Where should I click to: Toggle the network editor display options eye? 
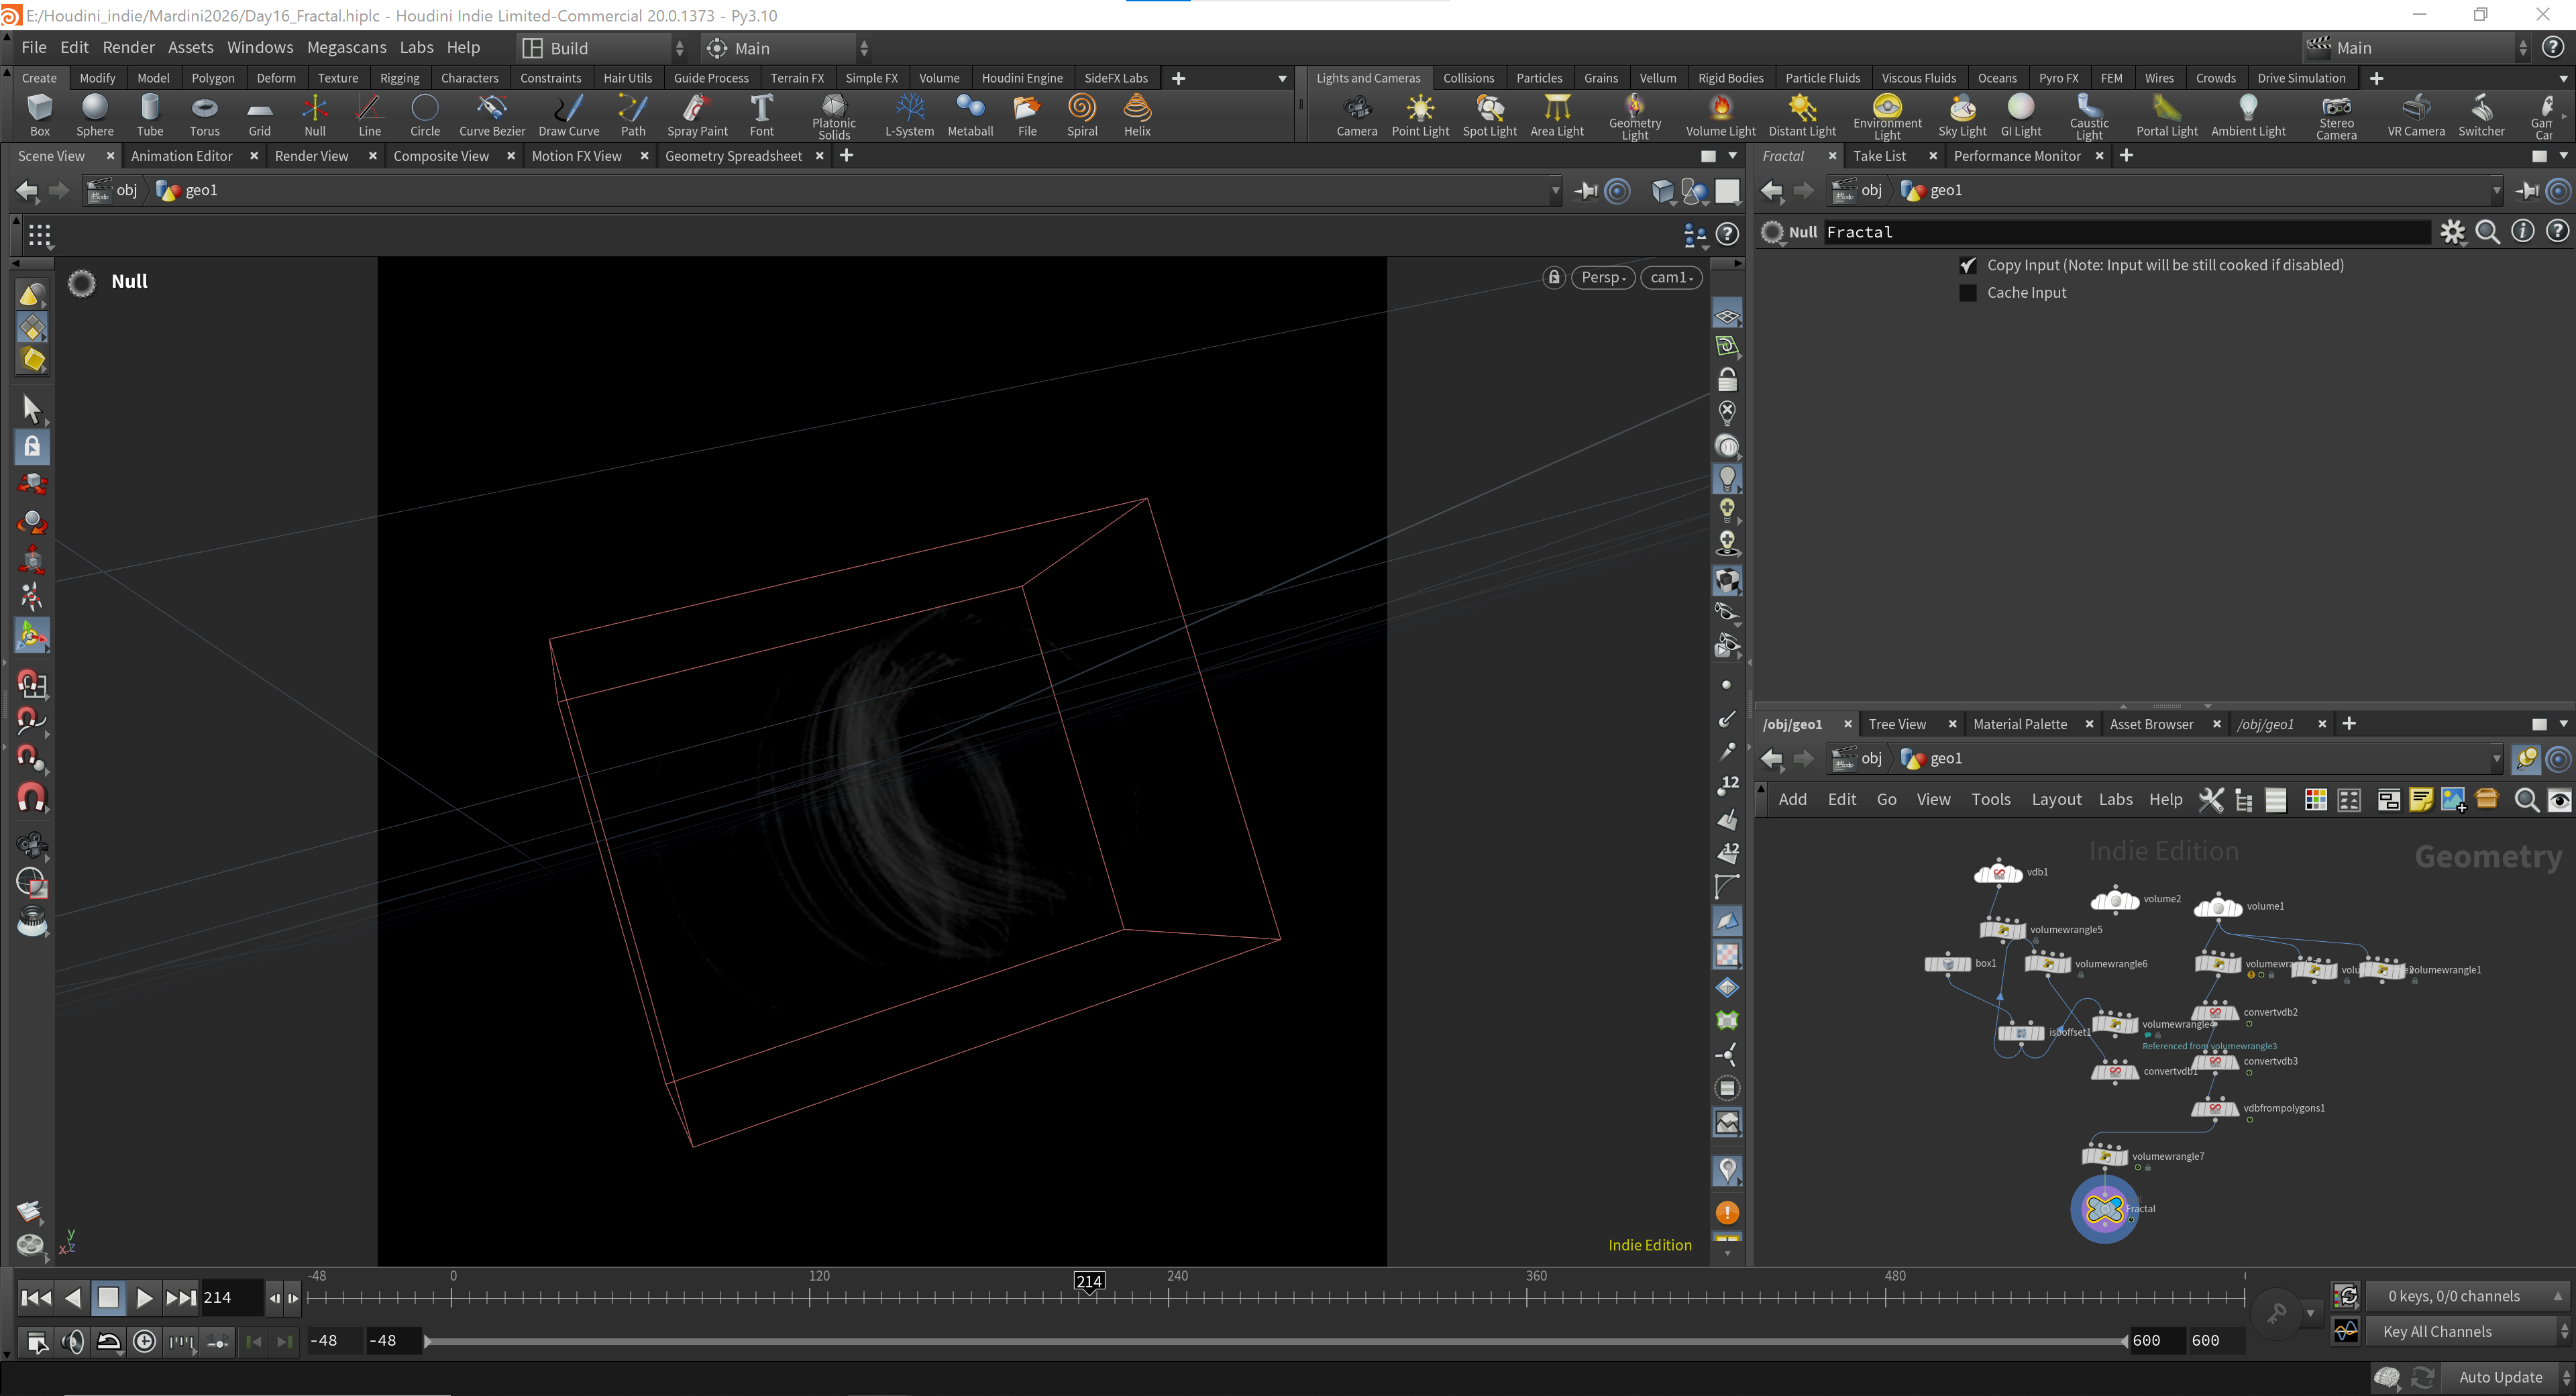point(2559,800)
